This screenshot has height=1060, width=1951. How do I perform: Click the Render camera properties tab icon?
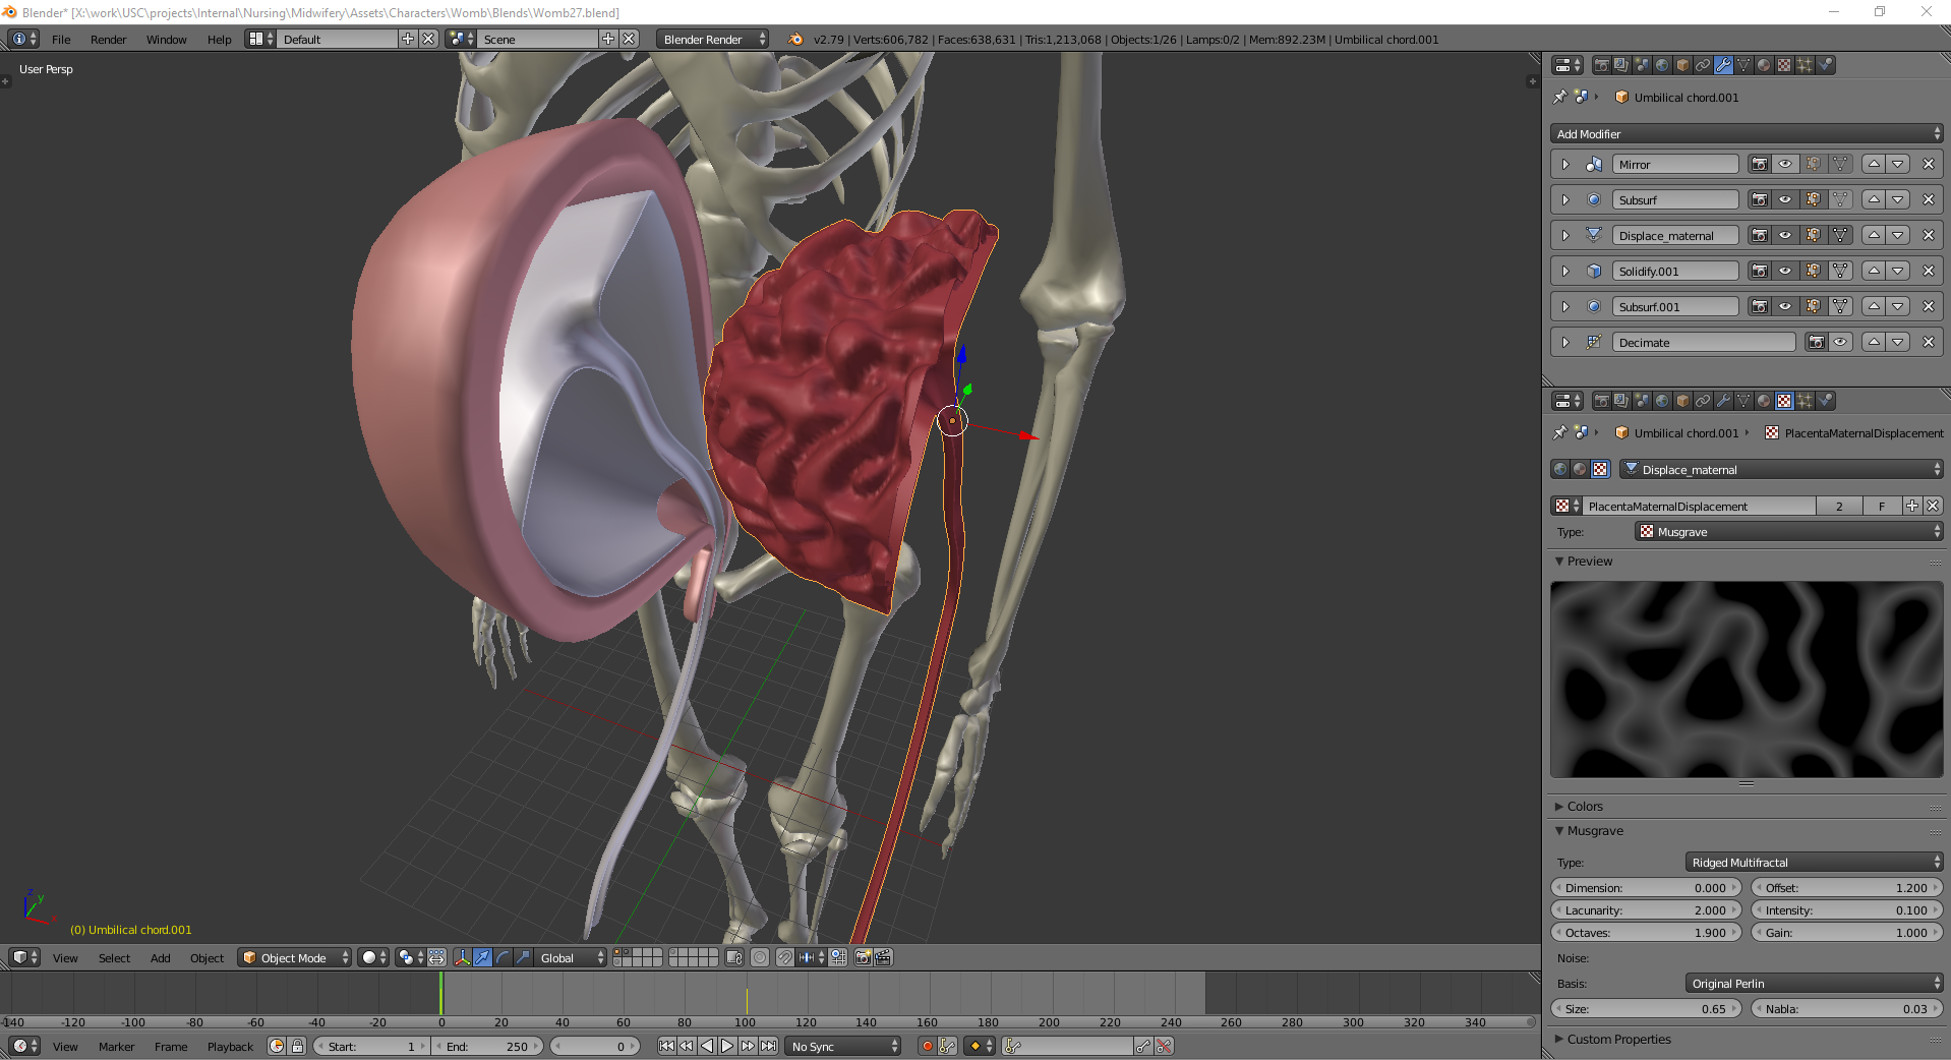pos(1601,65)
